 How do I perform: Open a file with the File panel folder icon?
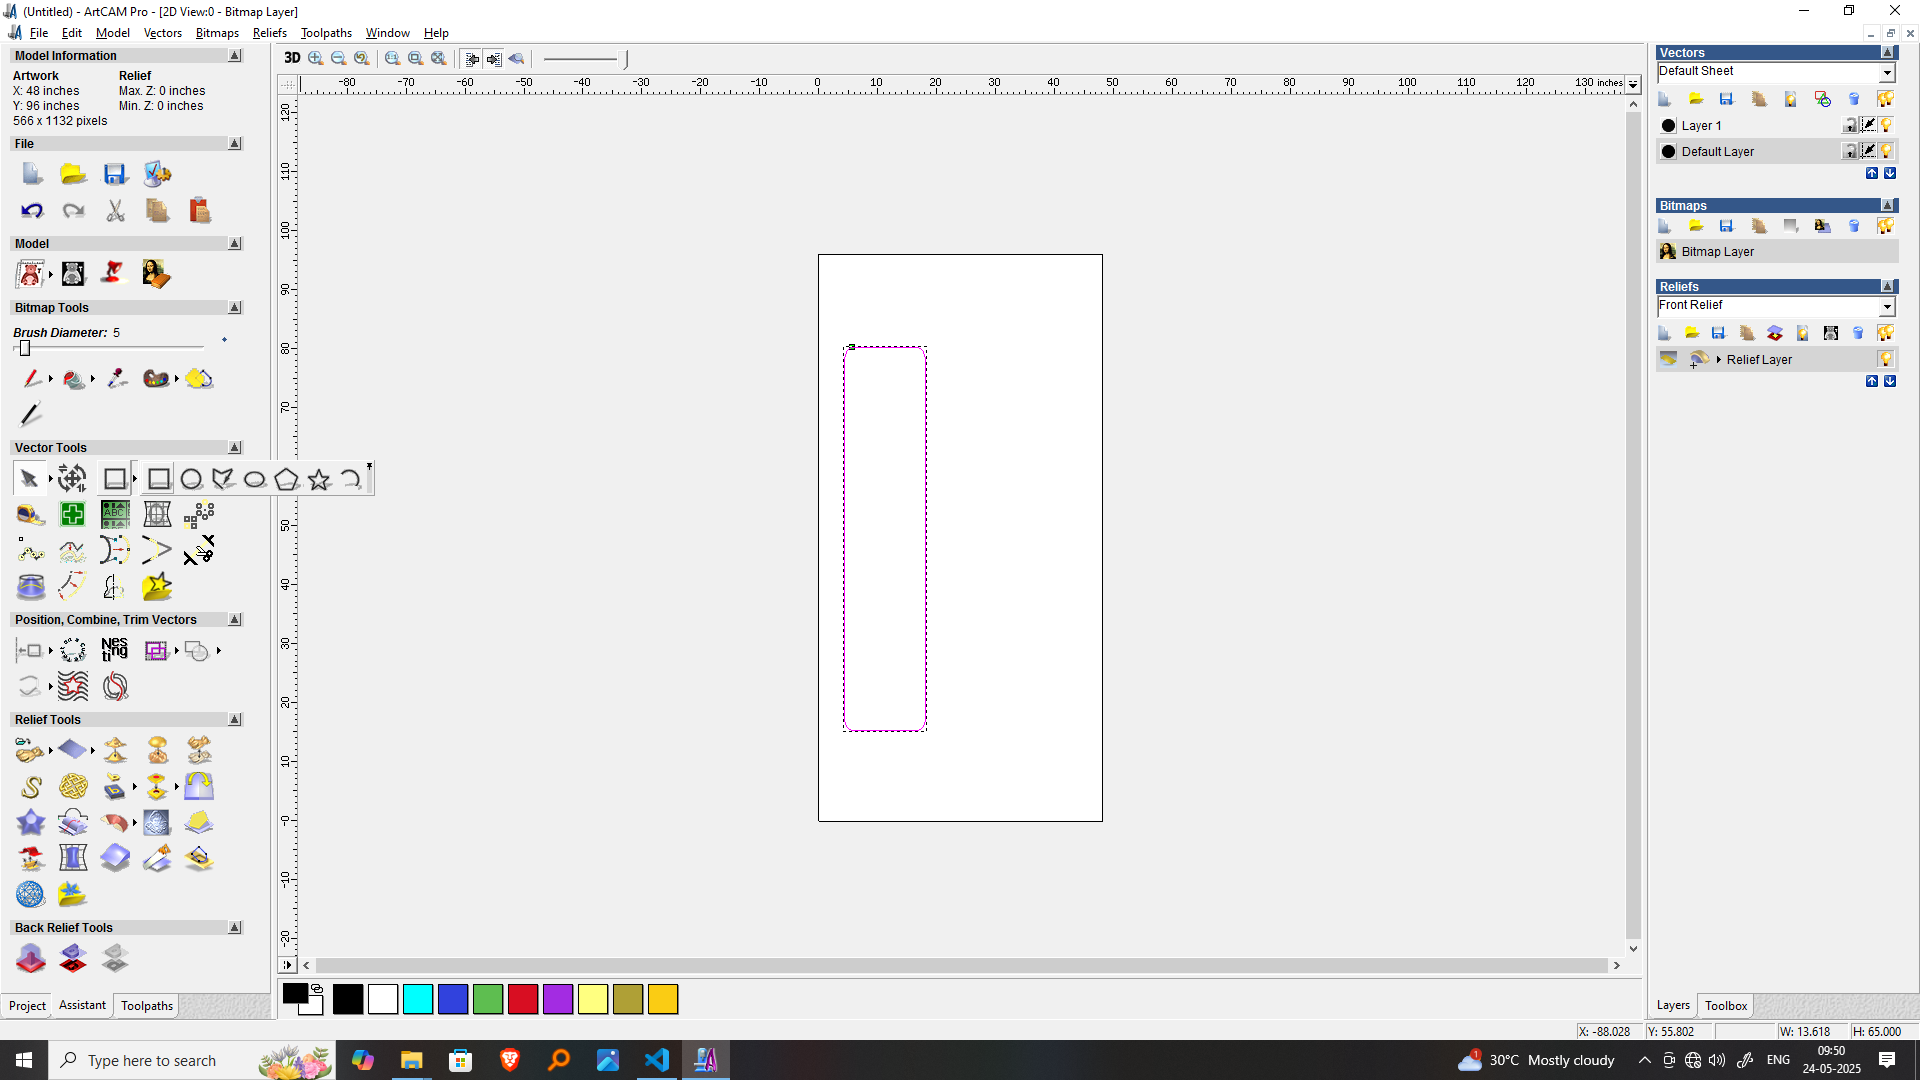click(73, 174)
